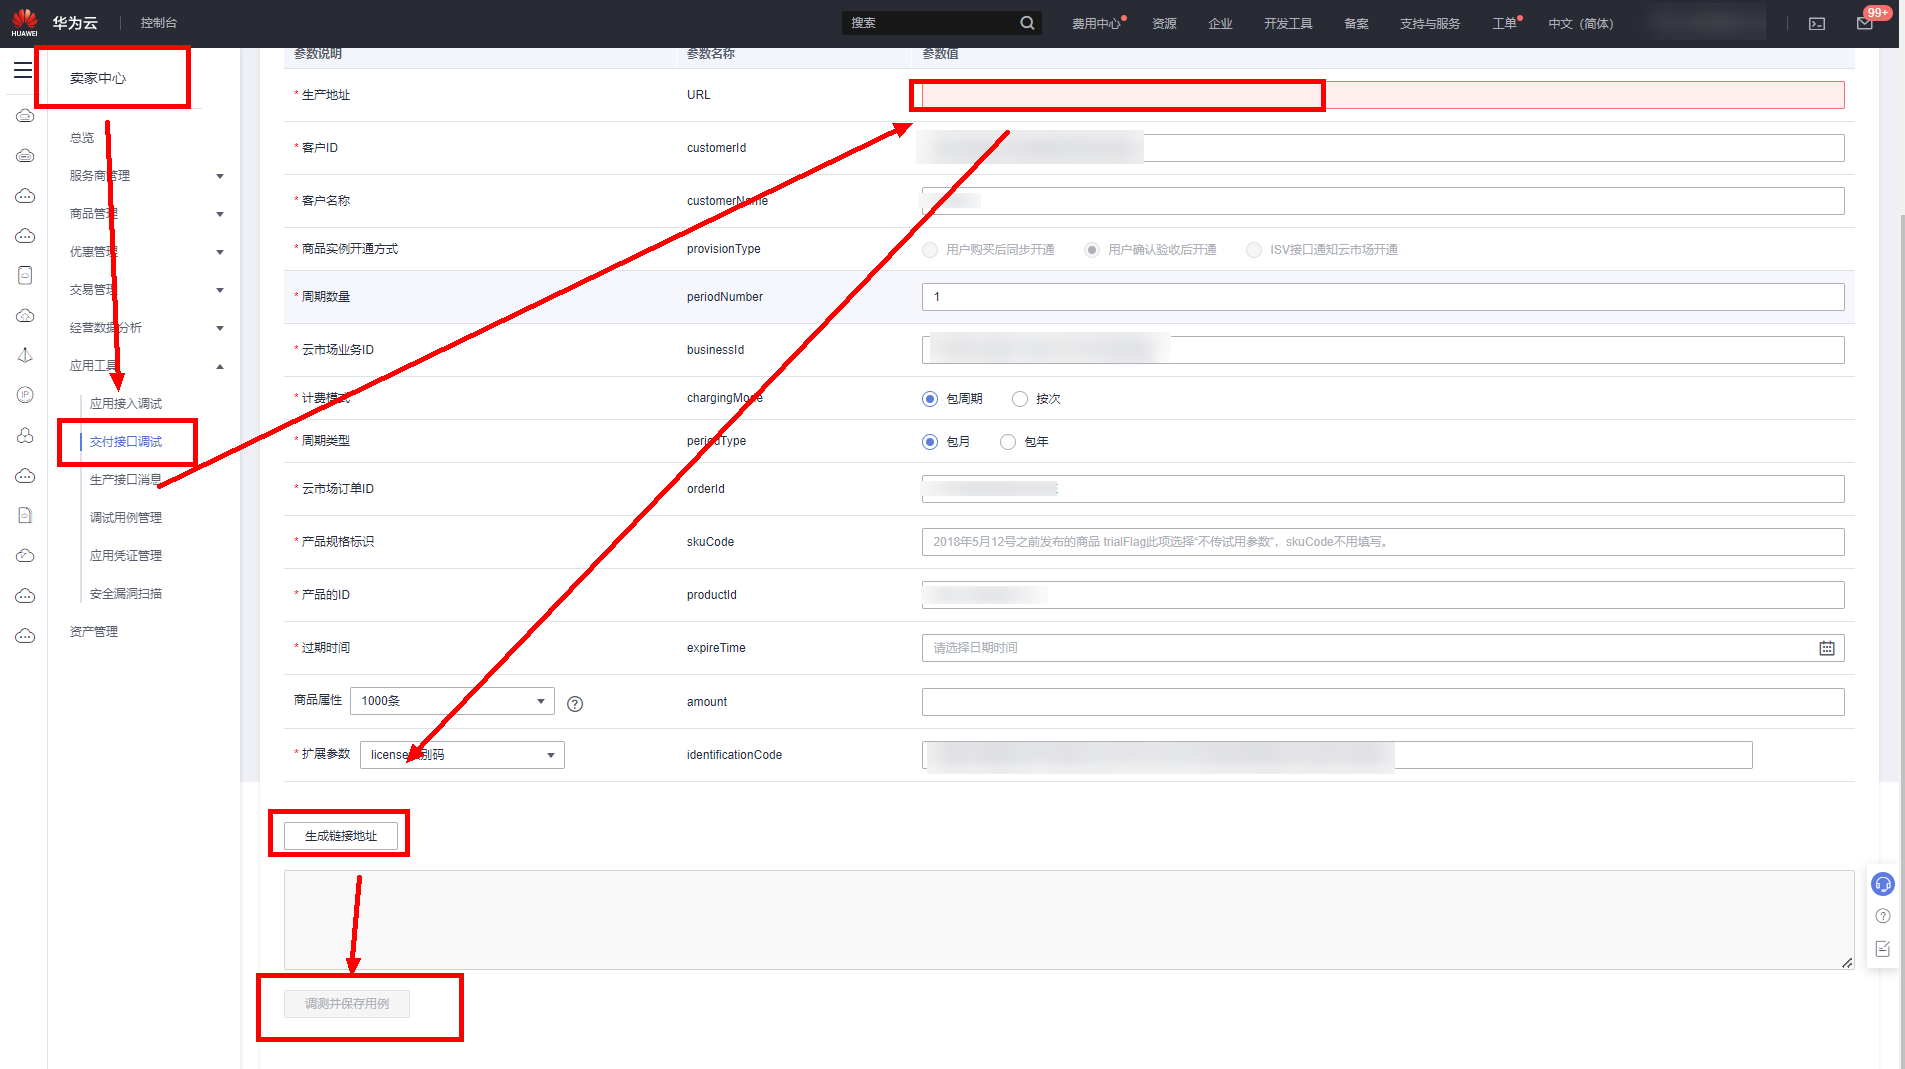The height and width of the screenshot is (1069, 1905).
Task: Open 交付接口调试 in the sidebar
Action: pos(126,442)
